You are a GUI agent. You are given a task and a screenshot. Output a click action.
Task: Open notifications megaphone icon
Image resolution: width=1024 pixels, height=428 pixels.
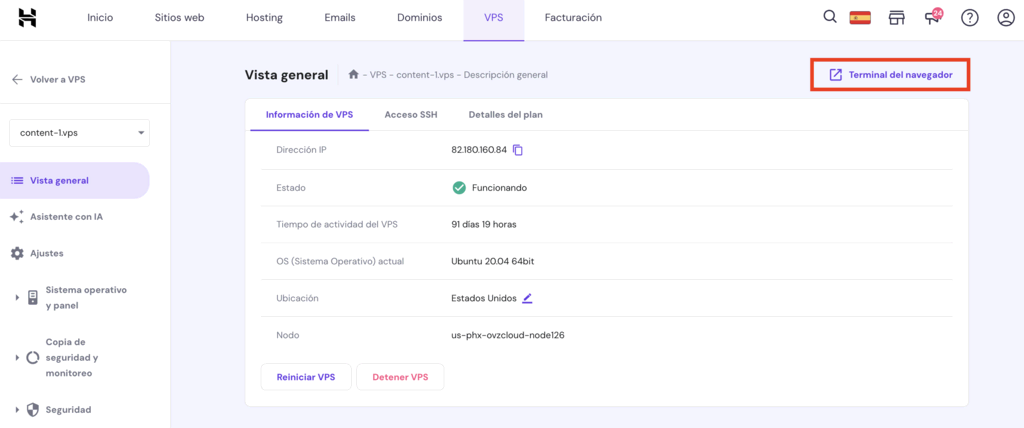click(932, 18)
